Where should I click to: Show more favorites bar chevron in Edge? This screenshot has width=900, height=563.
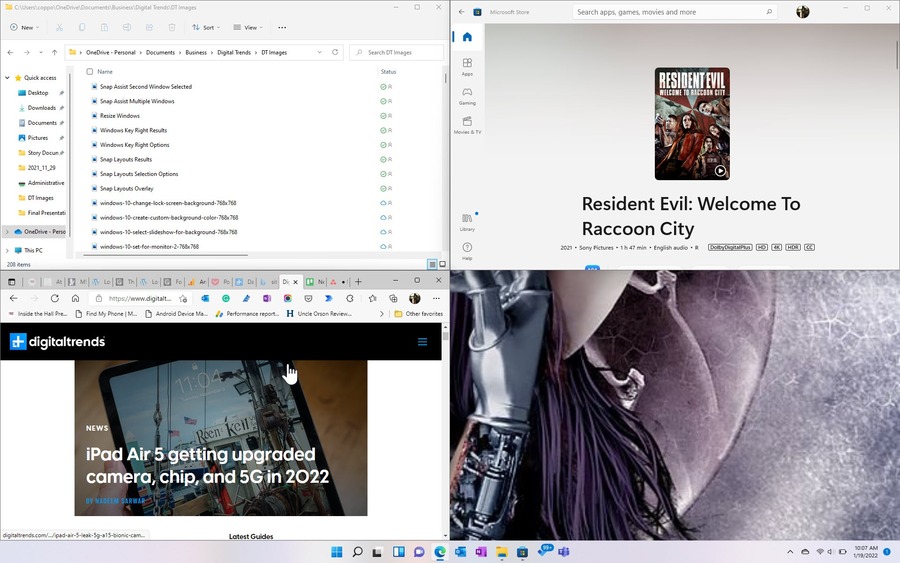click(382, 314)
